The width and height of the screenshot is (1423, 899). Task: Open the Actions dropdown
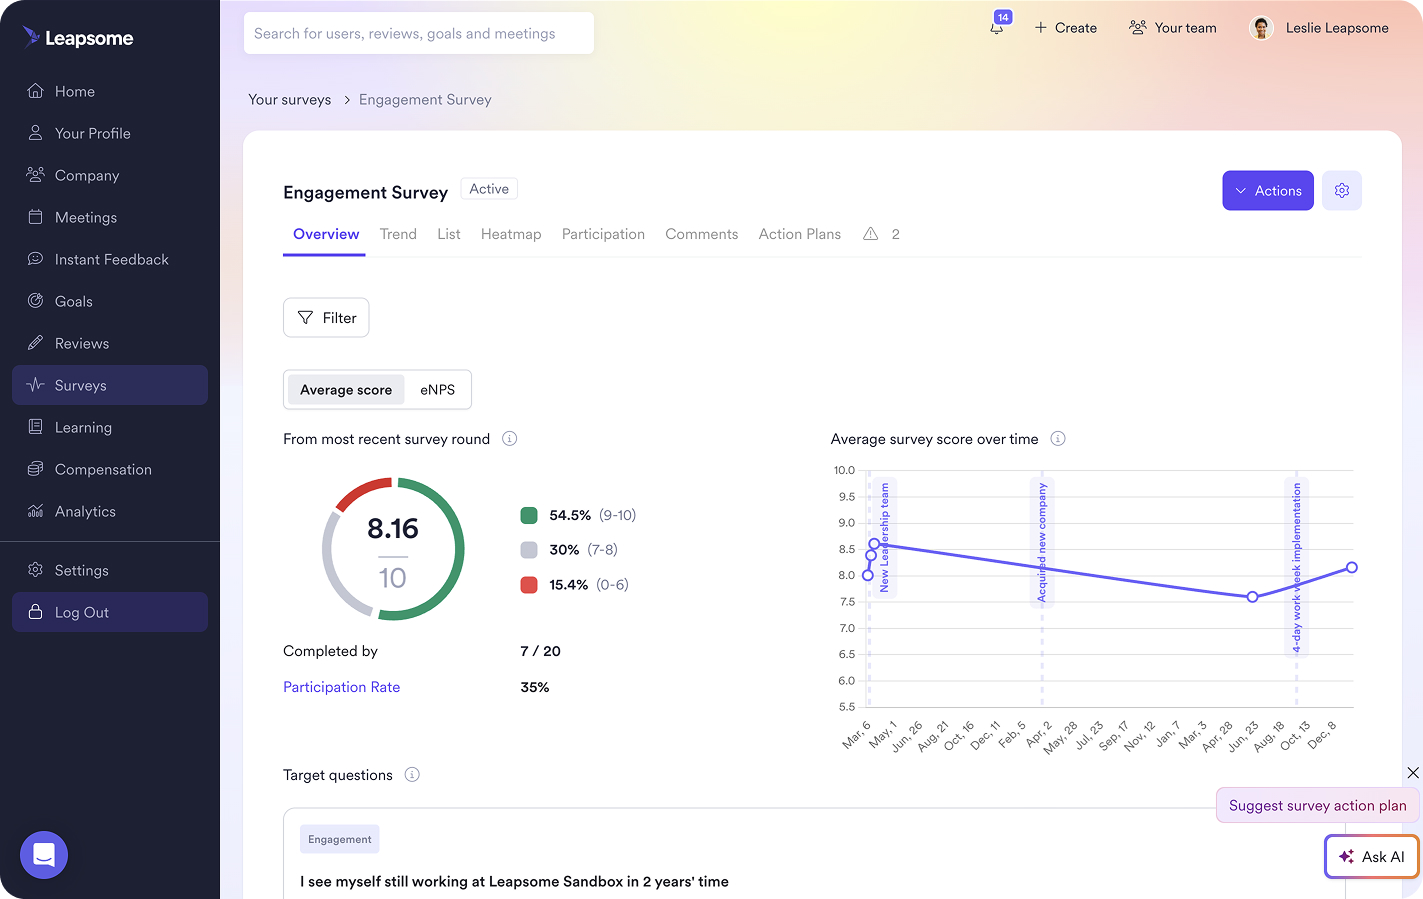click(x=1268, y=190)
